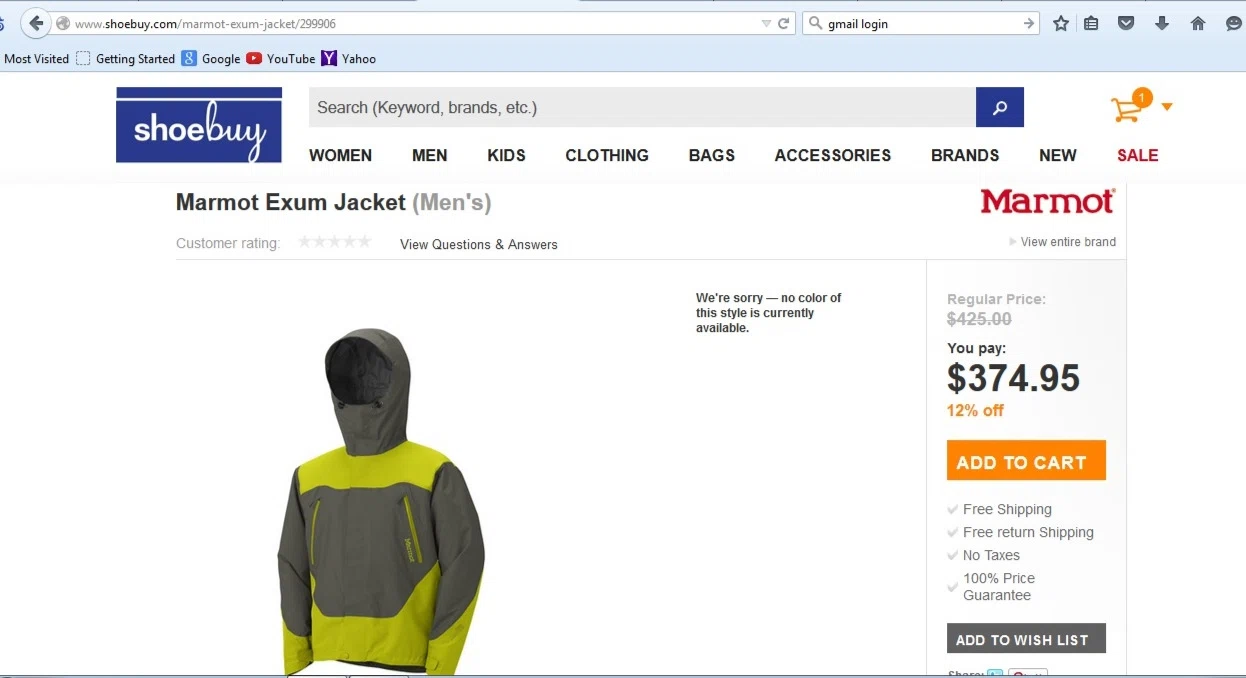Viewport: 1246px width, 678px height.
Task: Open the BRANDS menu
Action: tap(965, 155)
